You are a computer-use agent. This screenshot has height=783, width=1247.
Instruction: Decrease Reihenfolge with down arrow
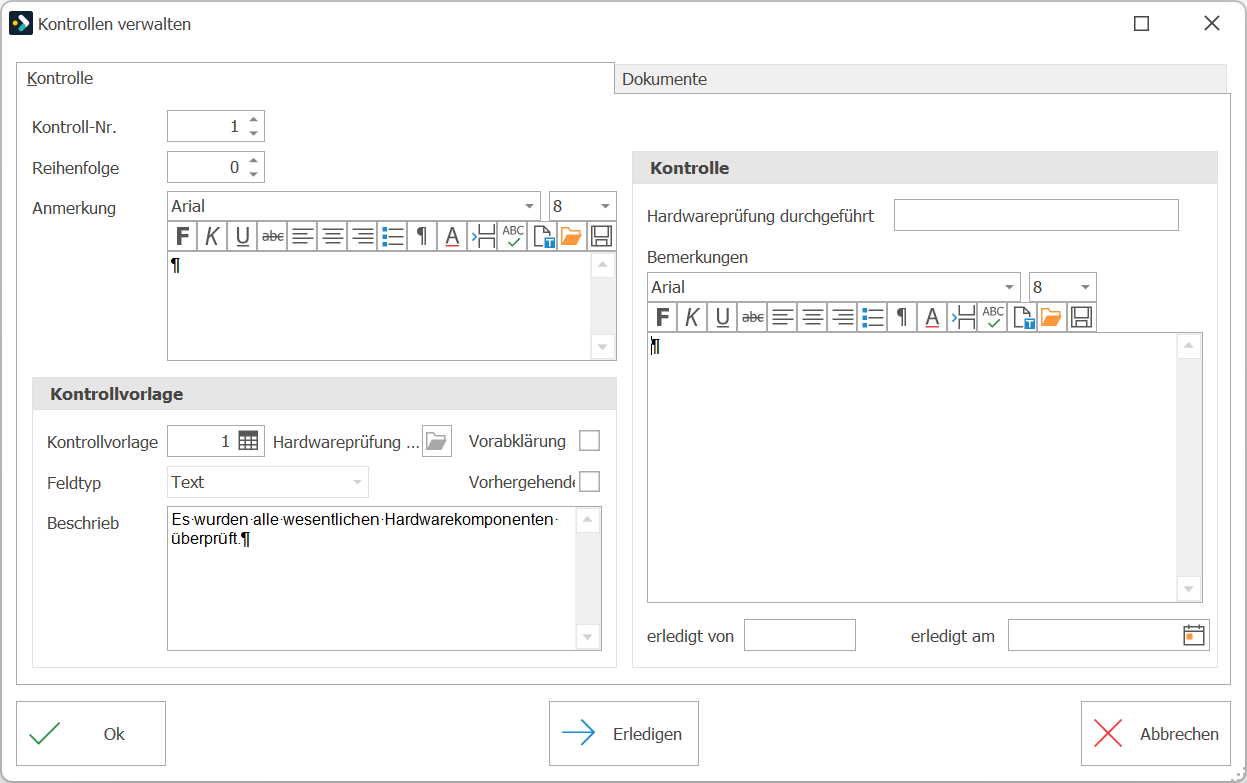254,175
